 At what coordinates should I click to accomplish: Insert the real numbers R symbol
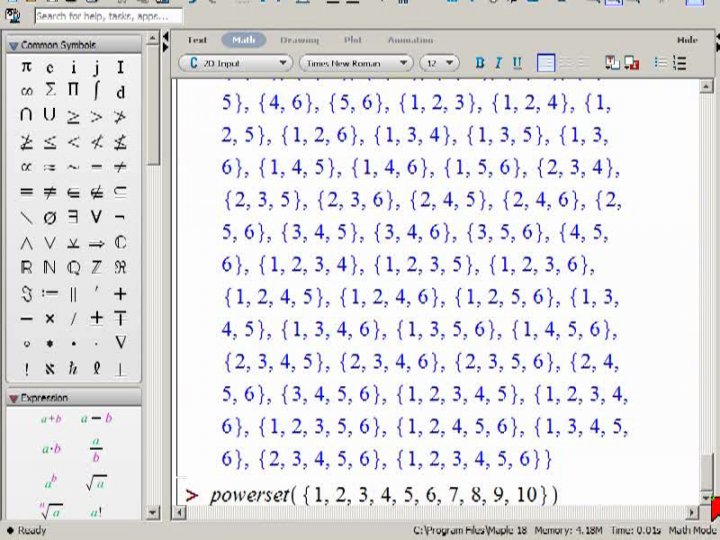[26, 268]
